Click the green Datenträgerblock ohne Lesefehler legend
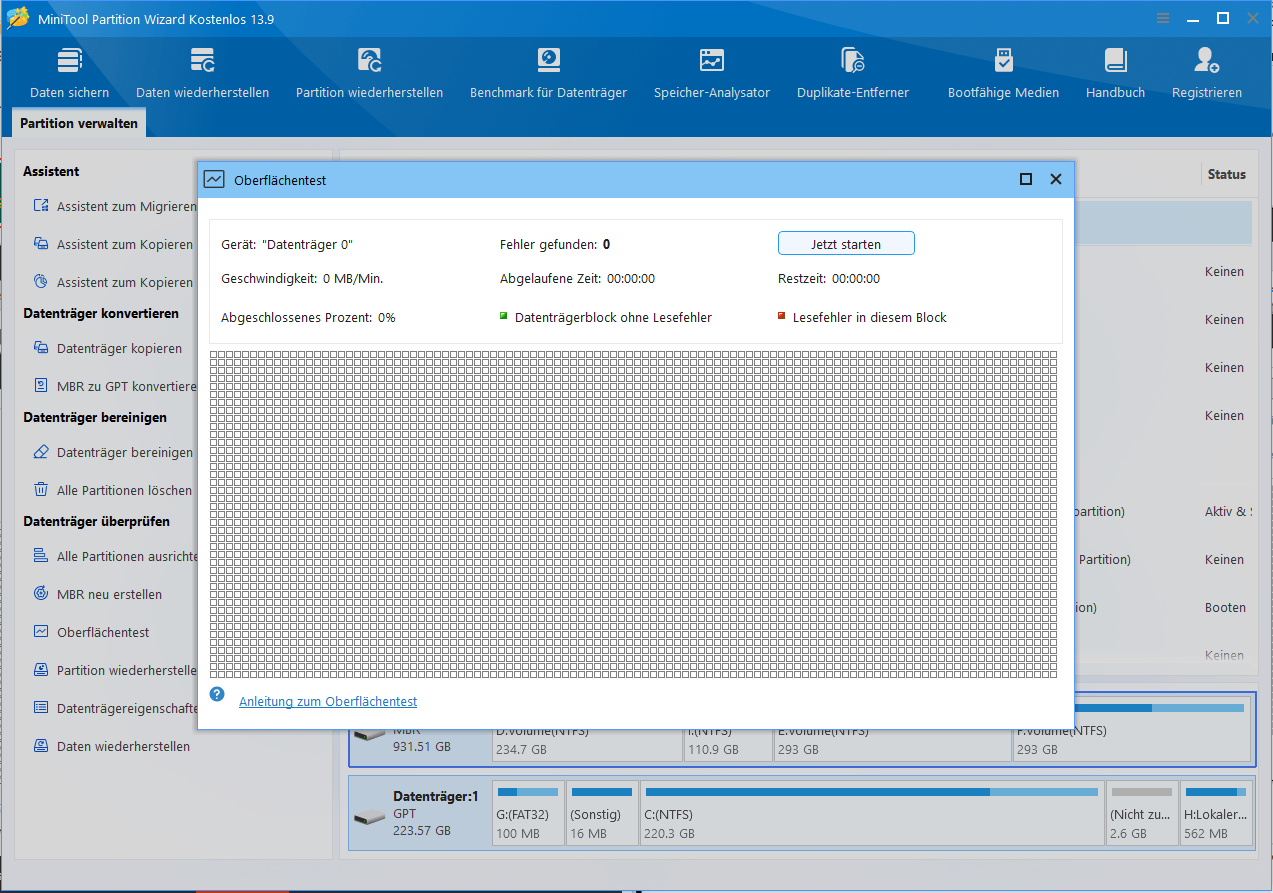 pyautogui.click(x=606, y=317)
